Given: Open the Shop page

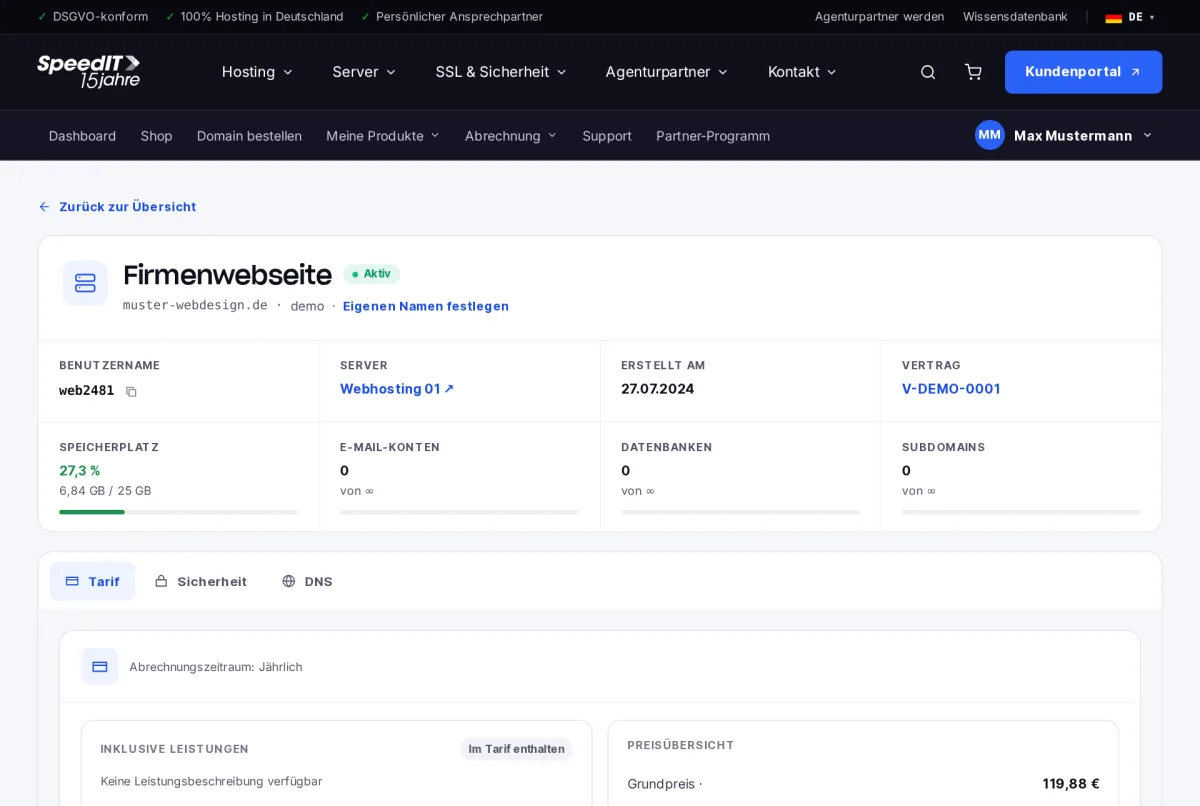Looking at the screenshot, I should [x=156, y=136].
